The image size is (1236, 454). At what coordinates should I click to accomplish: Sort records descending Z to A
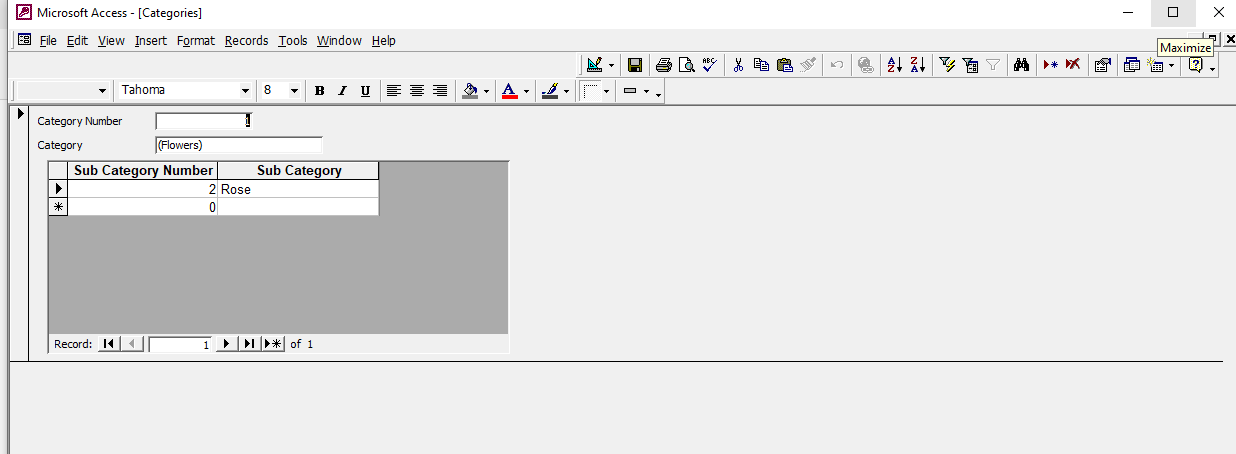(x=918, y=65)
